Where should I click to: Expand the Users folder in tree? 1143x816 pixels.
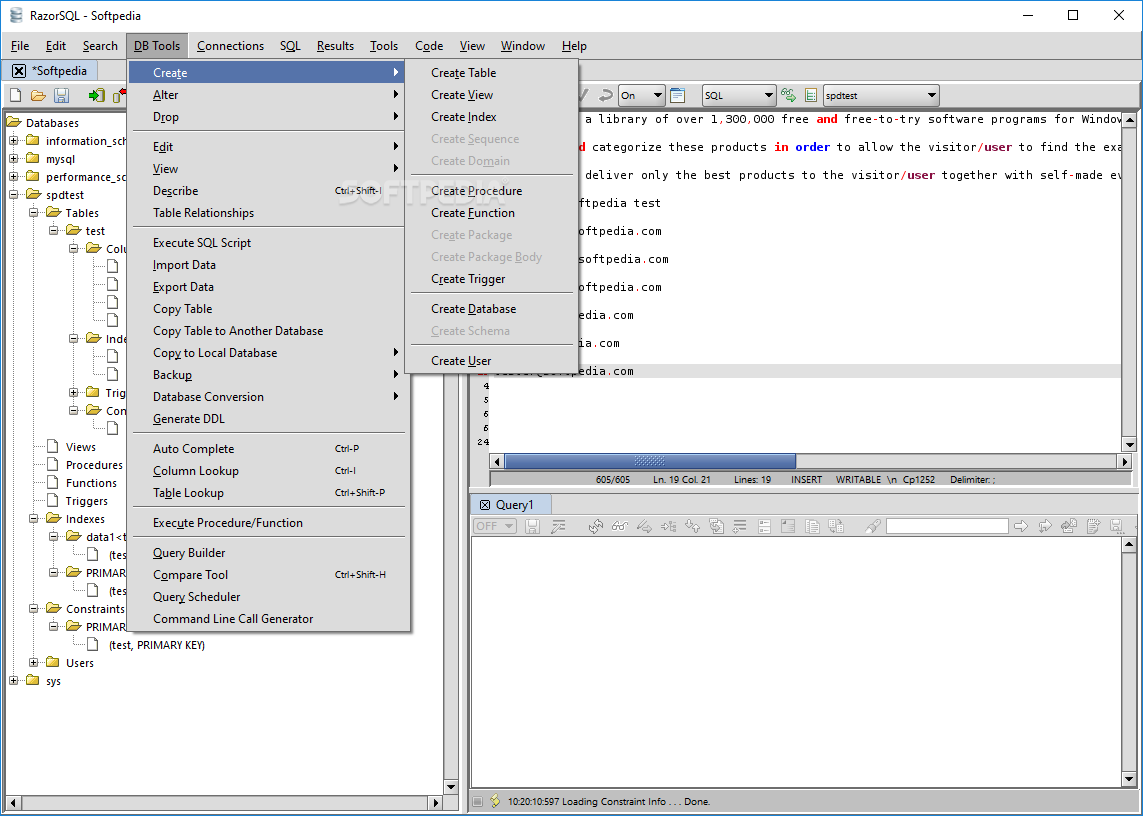pos(34,662)
